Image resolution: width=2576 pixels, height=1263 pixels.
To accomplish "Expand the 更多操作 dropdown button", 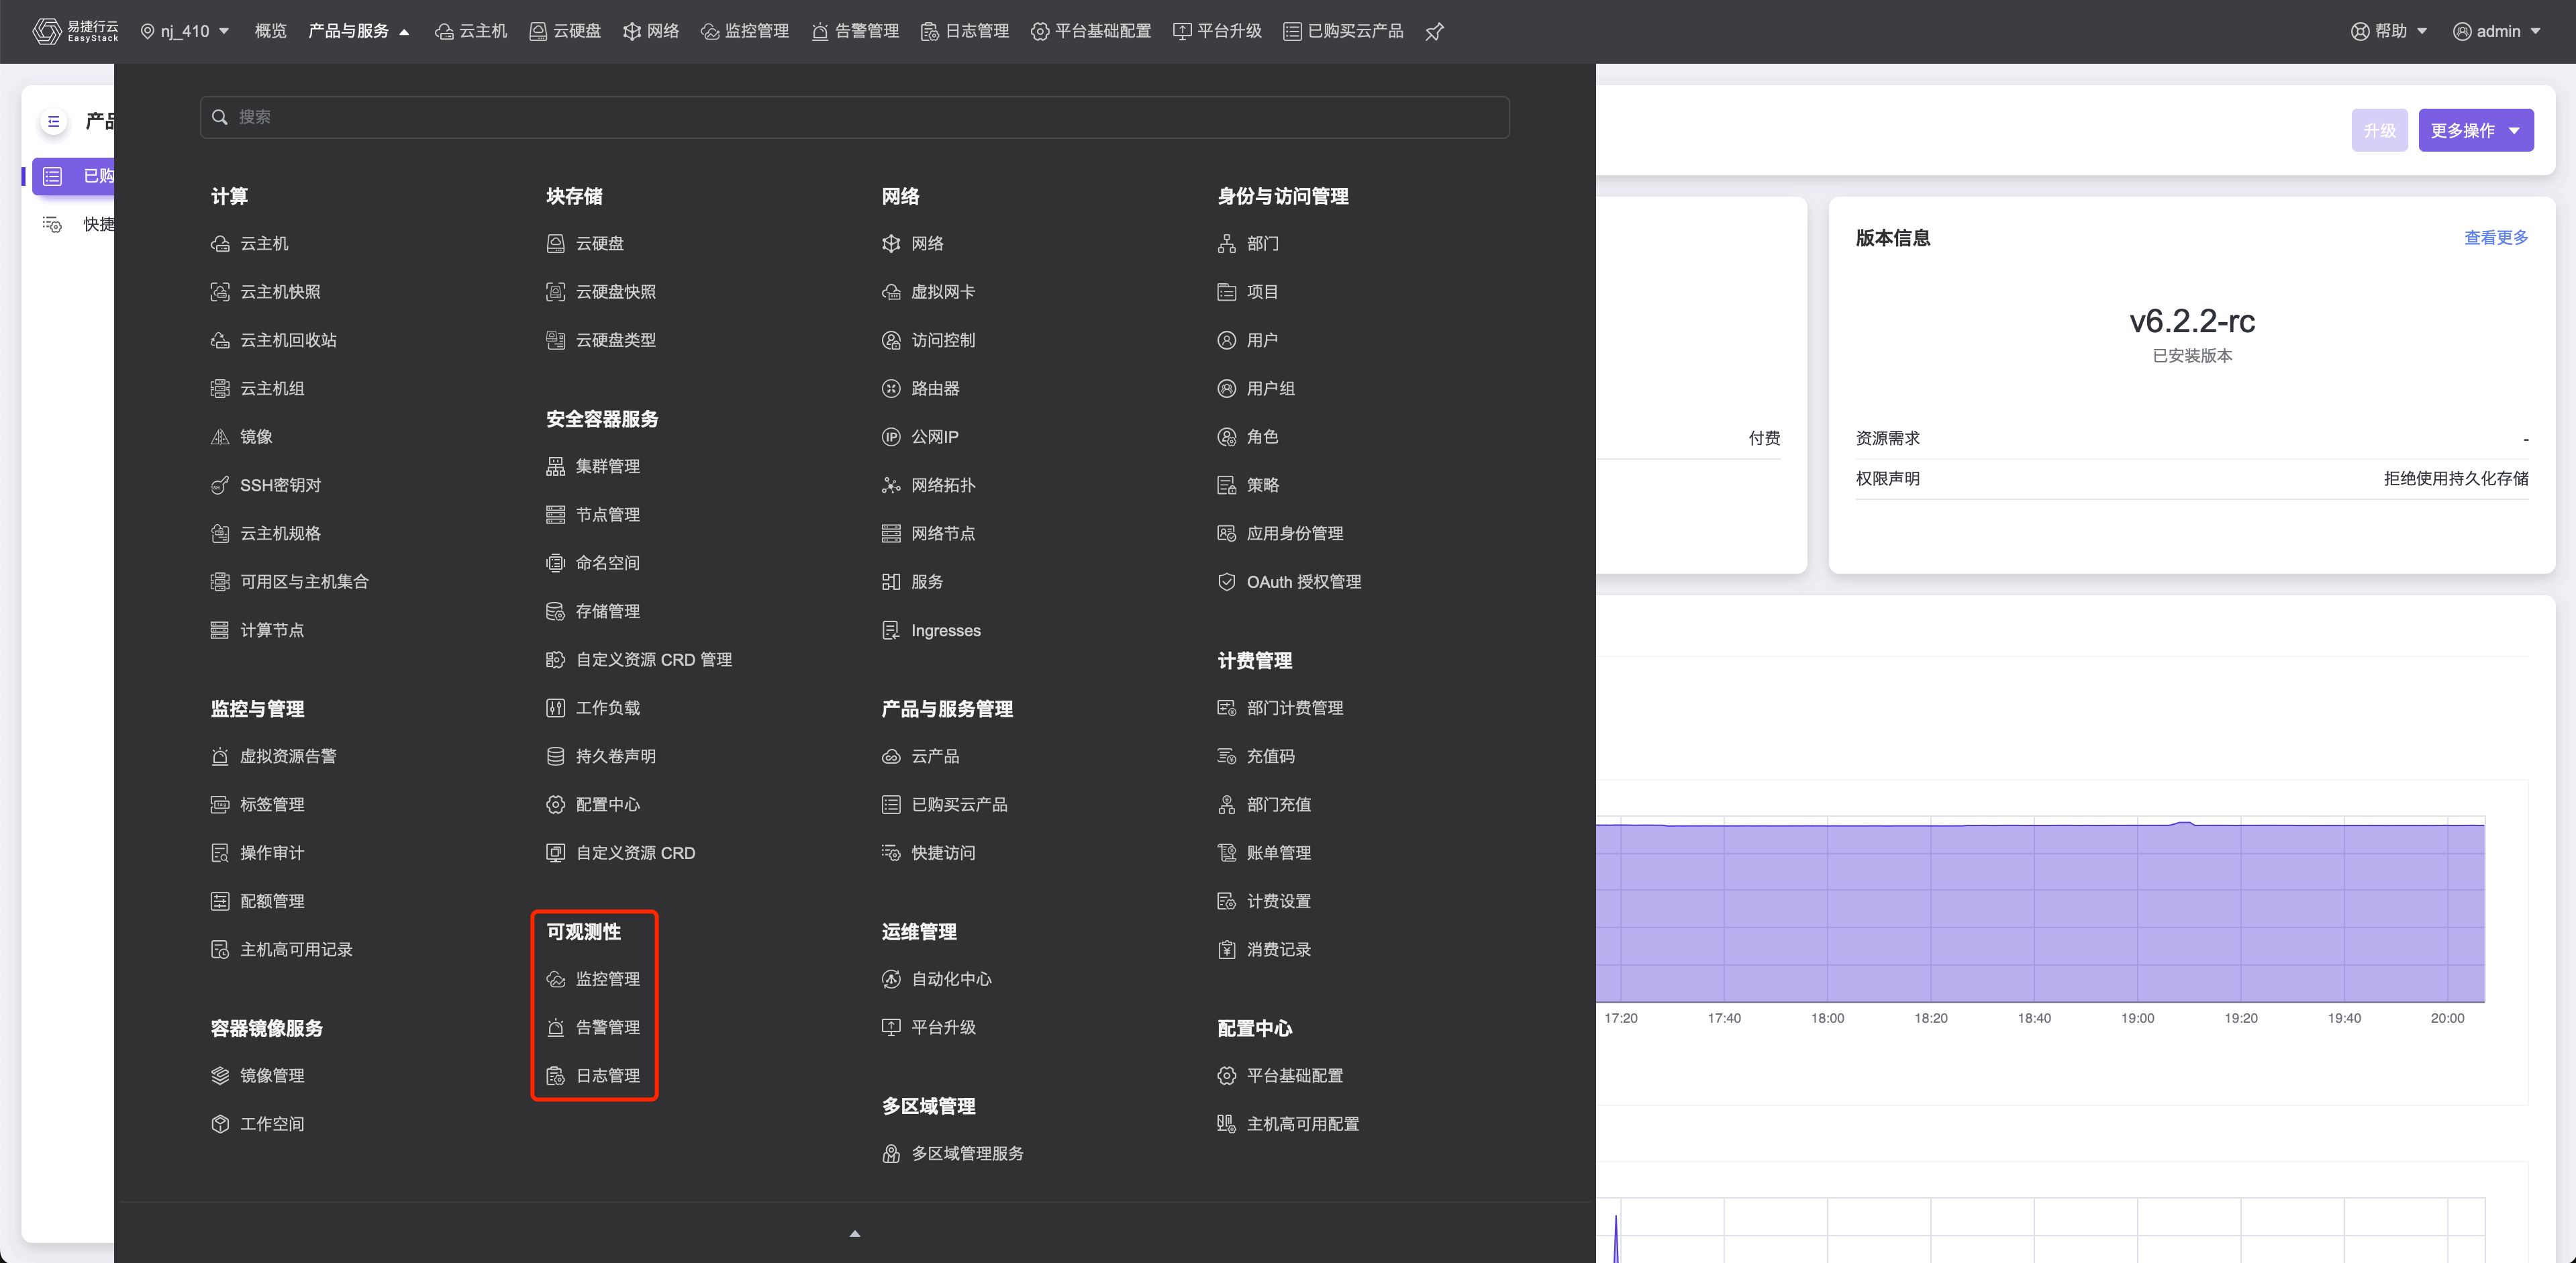I will pyautogui.click(x=2475, y=131).
